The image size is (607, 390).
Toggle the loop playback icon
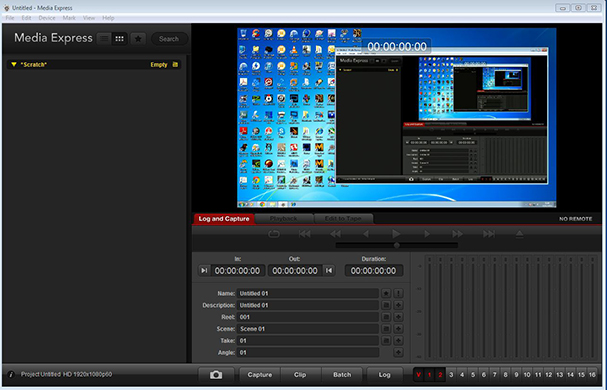click(274, 234)
